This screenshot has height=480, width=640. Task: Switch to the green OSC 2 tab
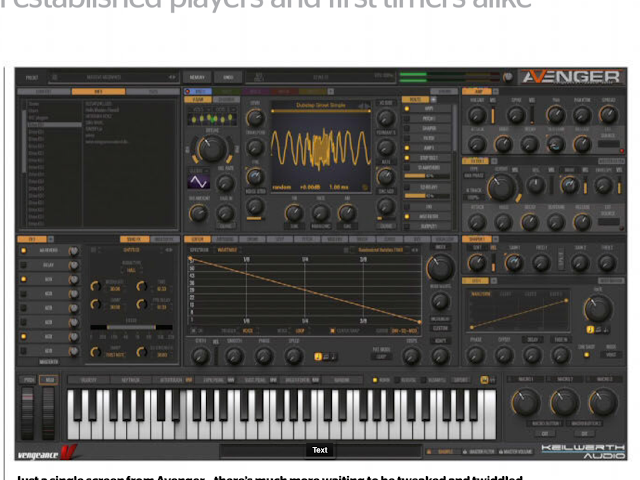(226, 91)
